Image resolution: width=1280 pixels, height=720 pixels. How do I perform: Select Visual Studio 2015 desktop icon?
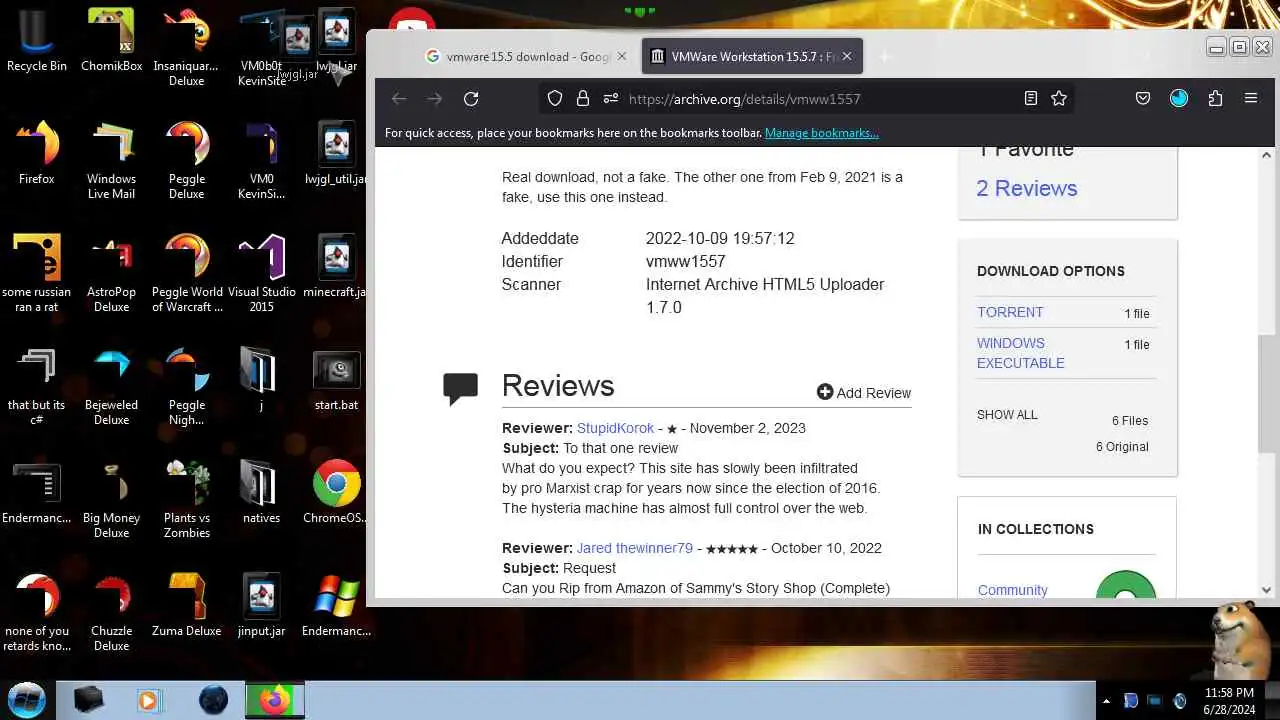coord(262,273)
